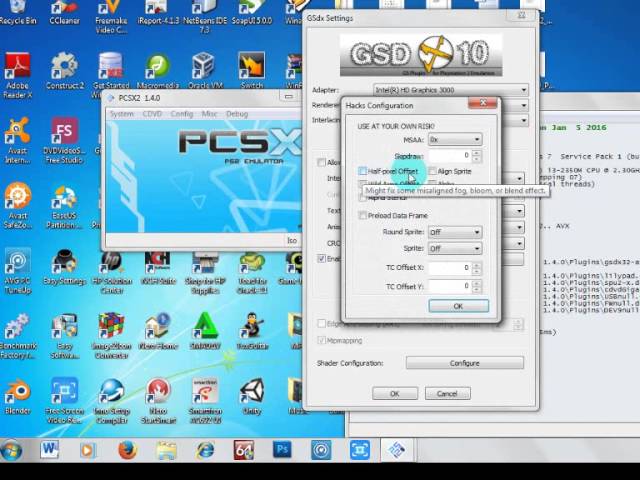
Task: Launch the EaseUS Partition Master shortcut
Action: point(64,206)
